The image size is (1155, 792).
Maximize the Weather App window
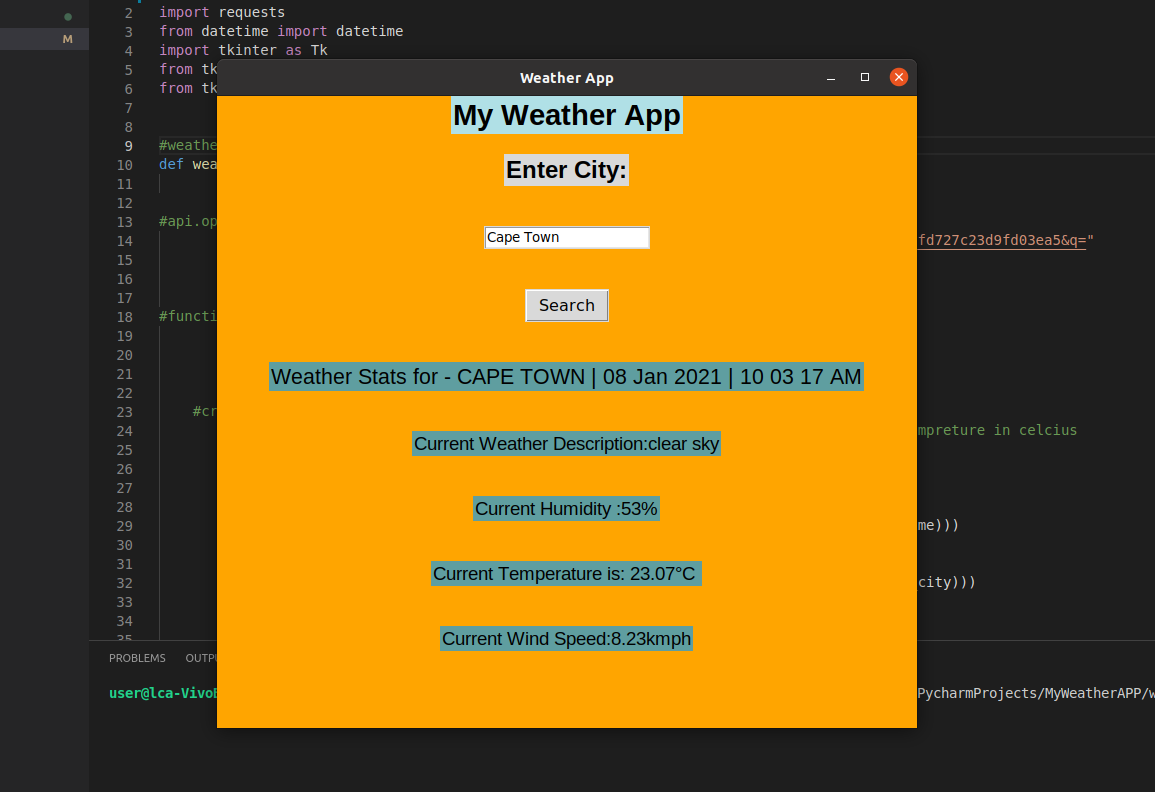point(865,77)
